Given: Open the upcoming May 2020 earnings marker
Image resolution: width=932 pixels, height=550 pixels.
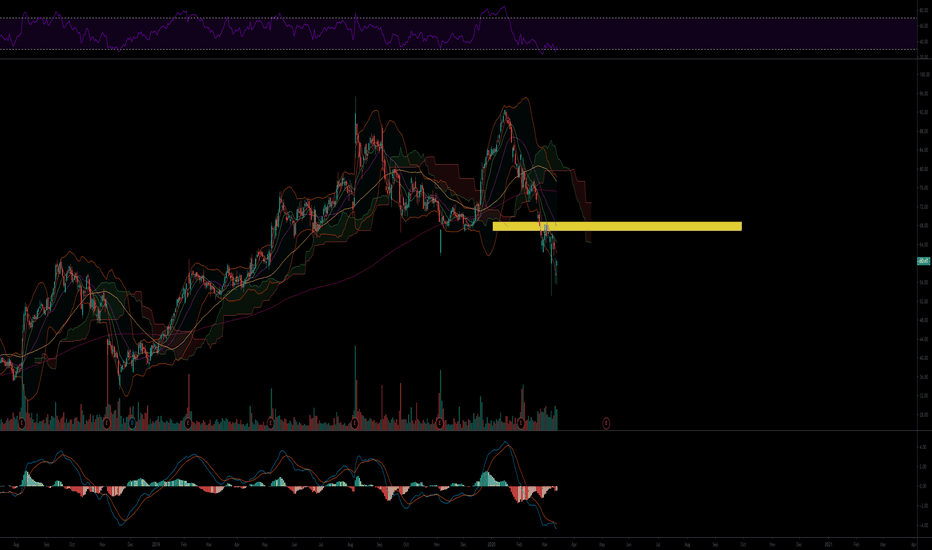Looking at the screenshot, I should coord(606,423).
